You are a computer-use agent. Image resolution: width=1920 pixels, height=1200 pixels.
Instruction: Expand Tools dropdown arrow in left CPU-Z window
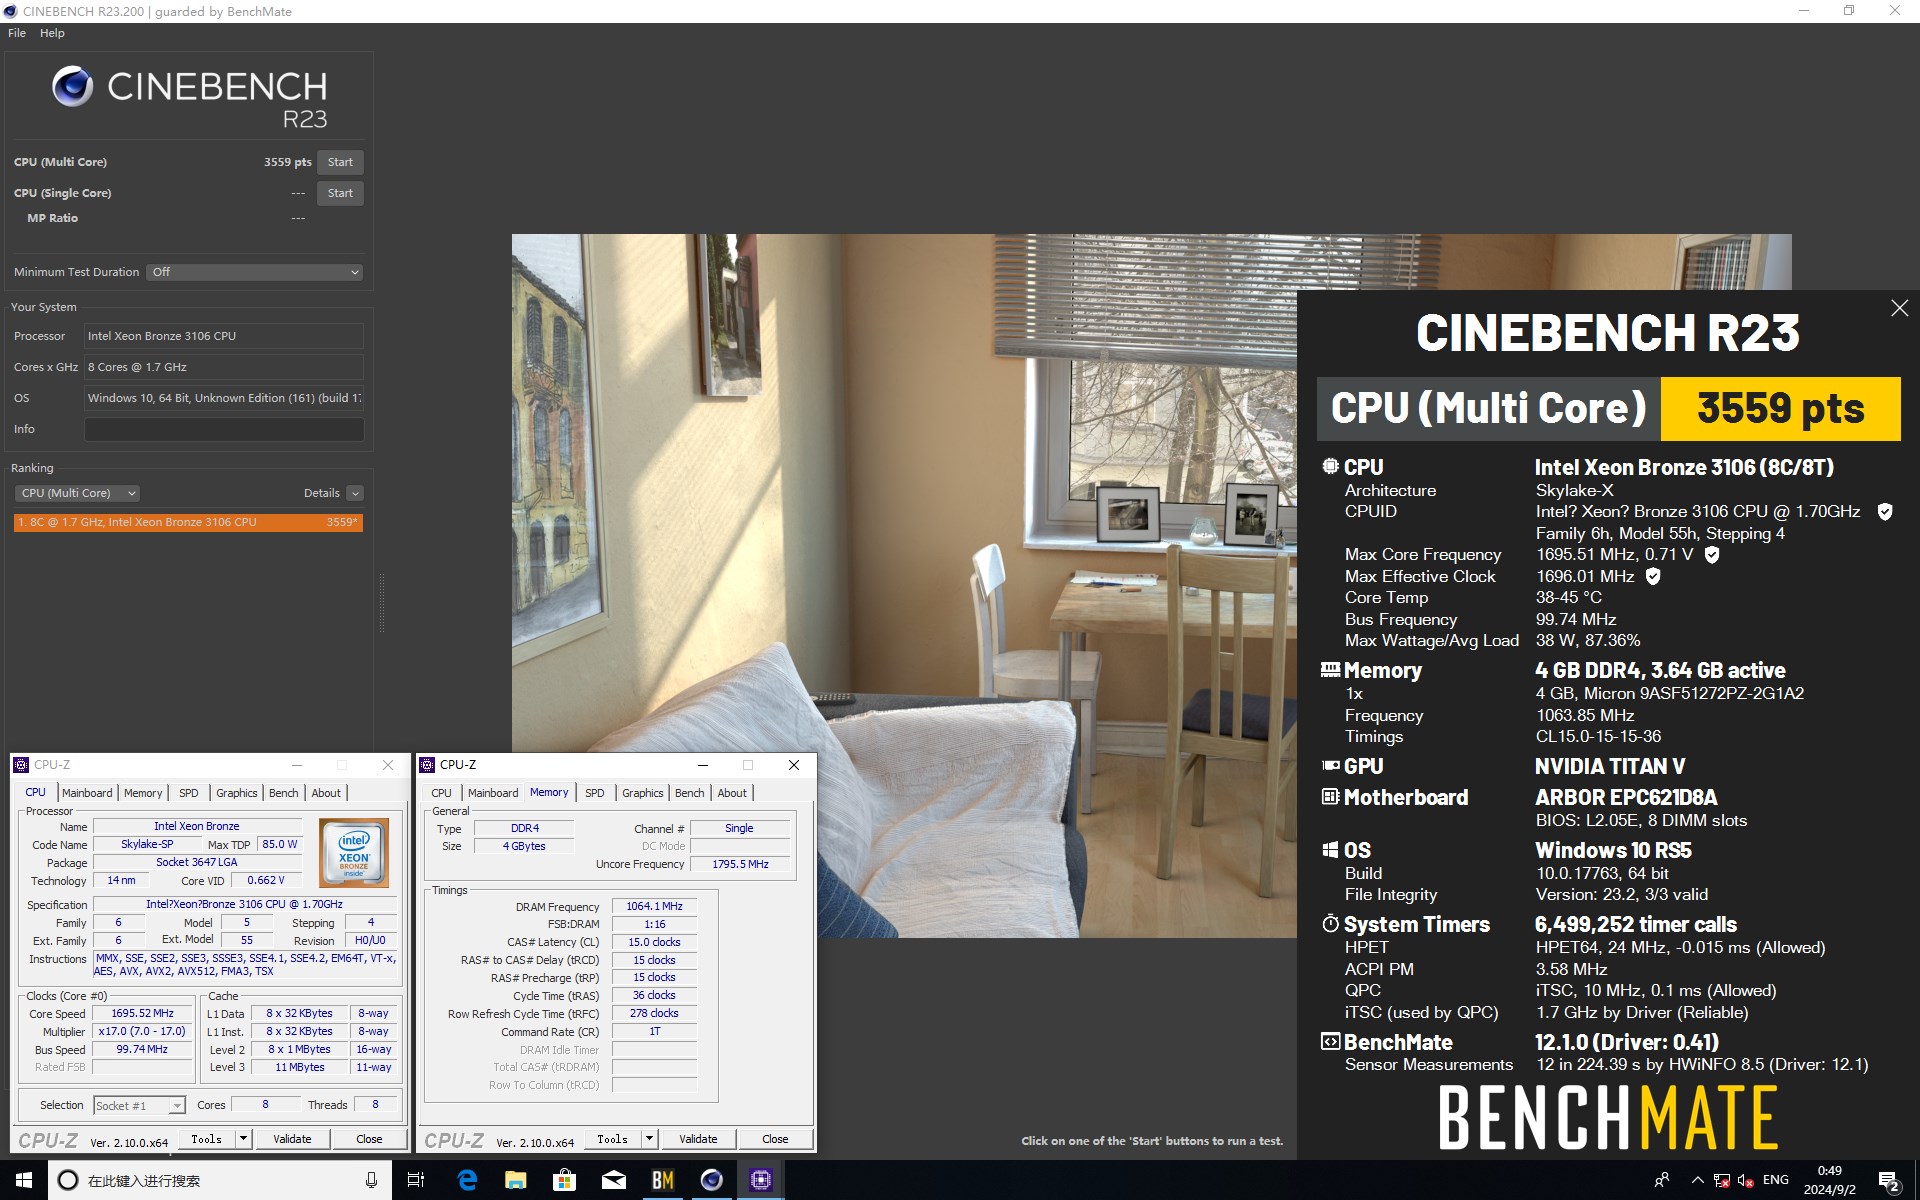click(242, 1139)
